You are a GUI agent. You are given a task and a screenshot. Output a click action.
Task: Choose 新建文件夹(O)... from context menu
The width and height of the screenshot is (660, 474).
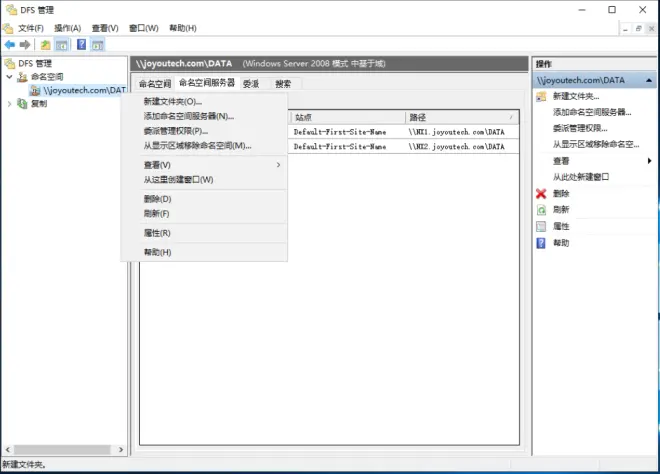tap(204, 101)
